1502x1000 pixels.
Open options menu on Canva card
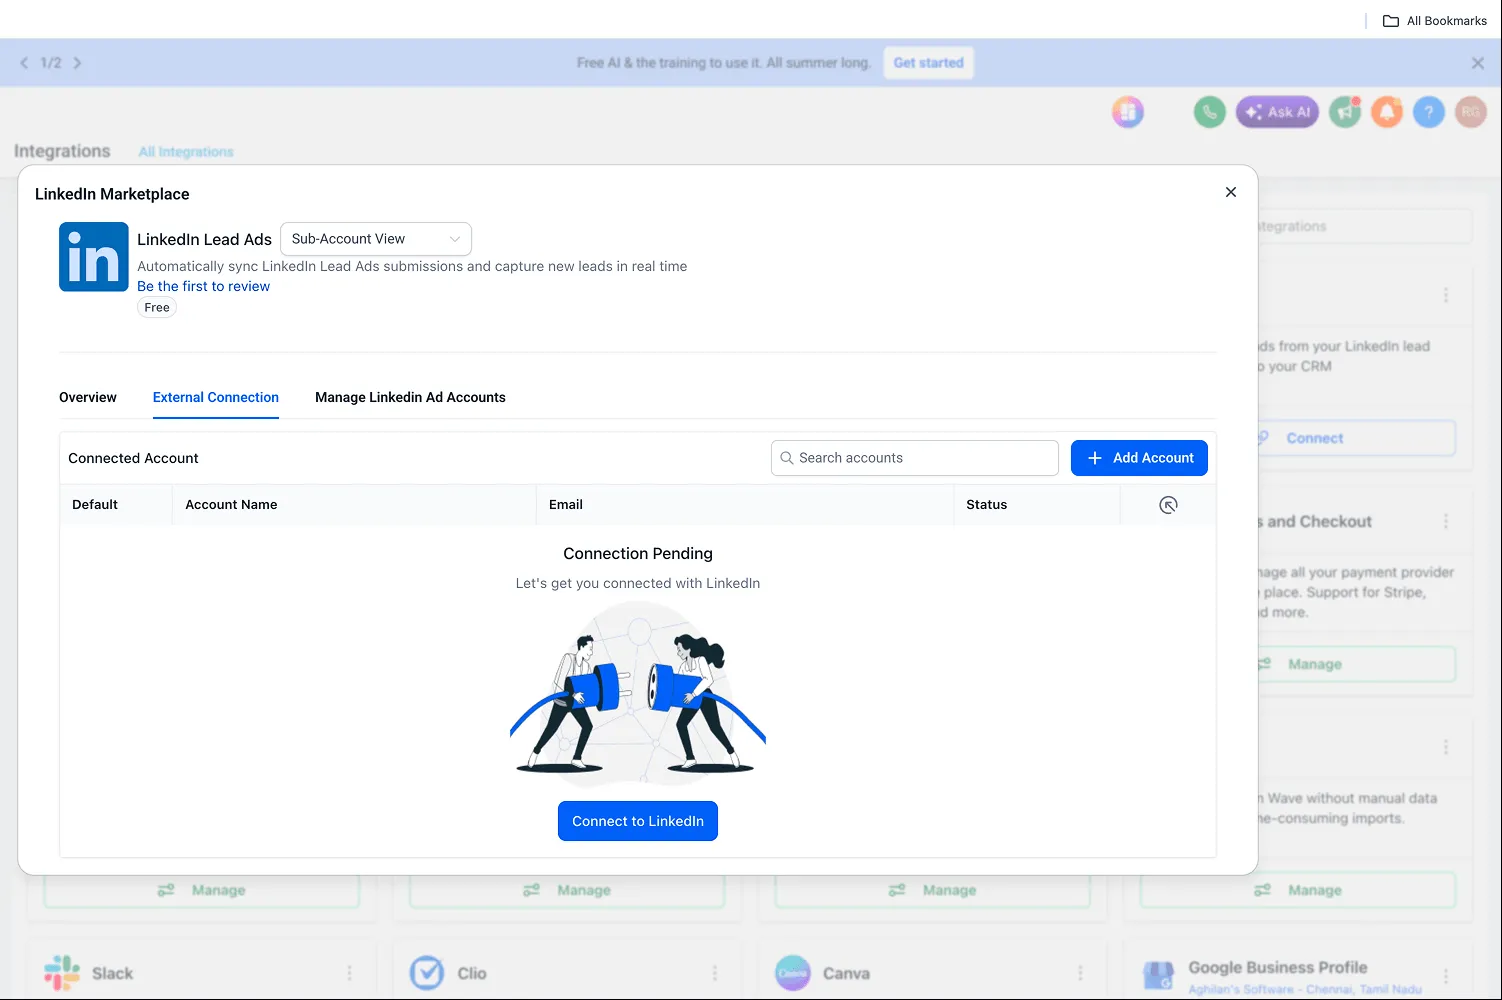pos(1080,973)
